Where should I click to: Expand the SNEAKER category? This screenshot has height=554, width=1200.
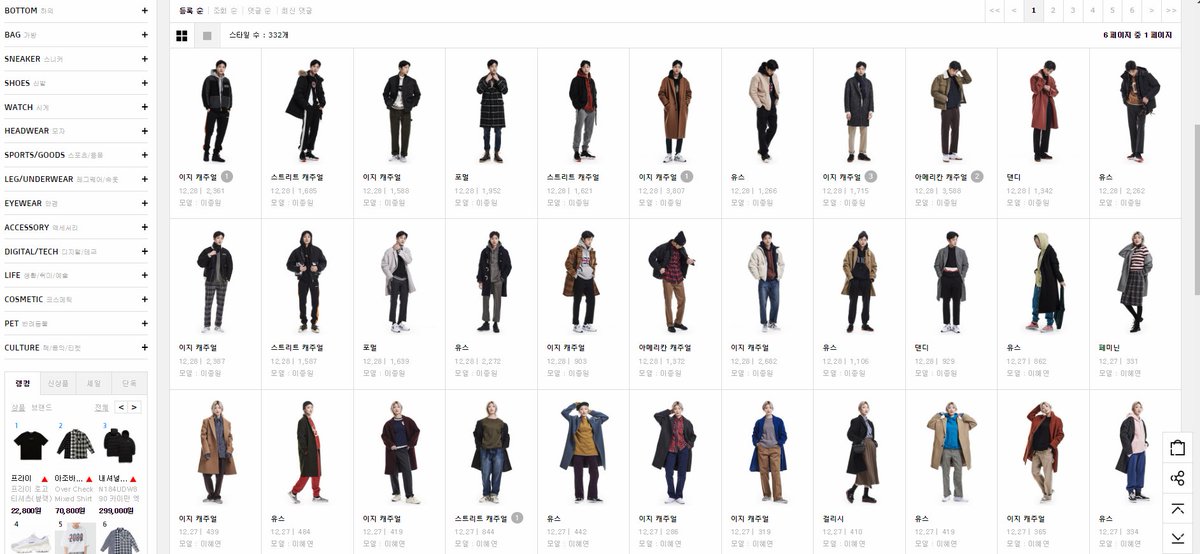144,59
